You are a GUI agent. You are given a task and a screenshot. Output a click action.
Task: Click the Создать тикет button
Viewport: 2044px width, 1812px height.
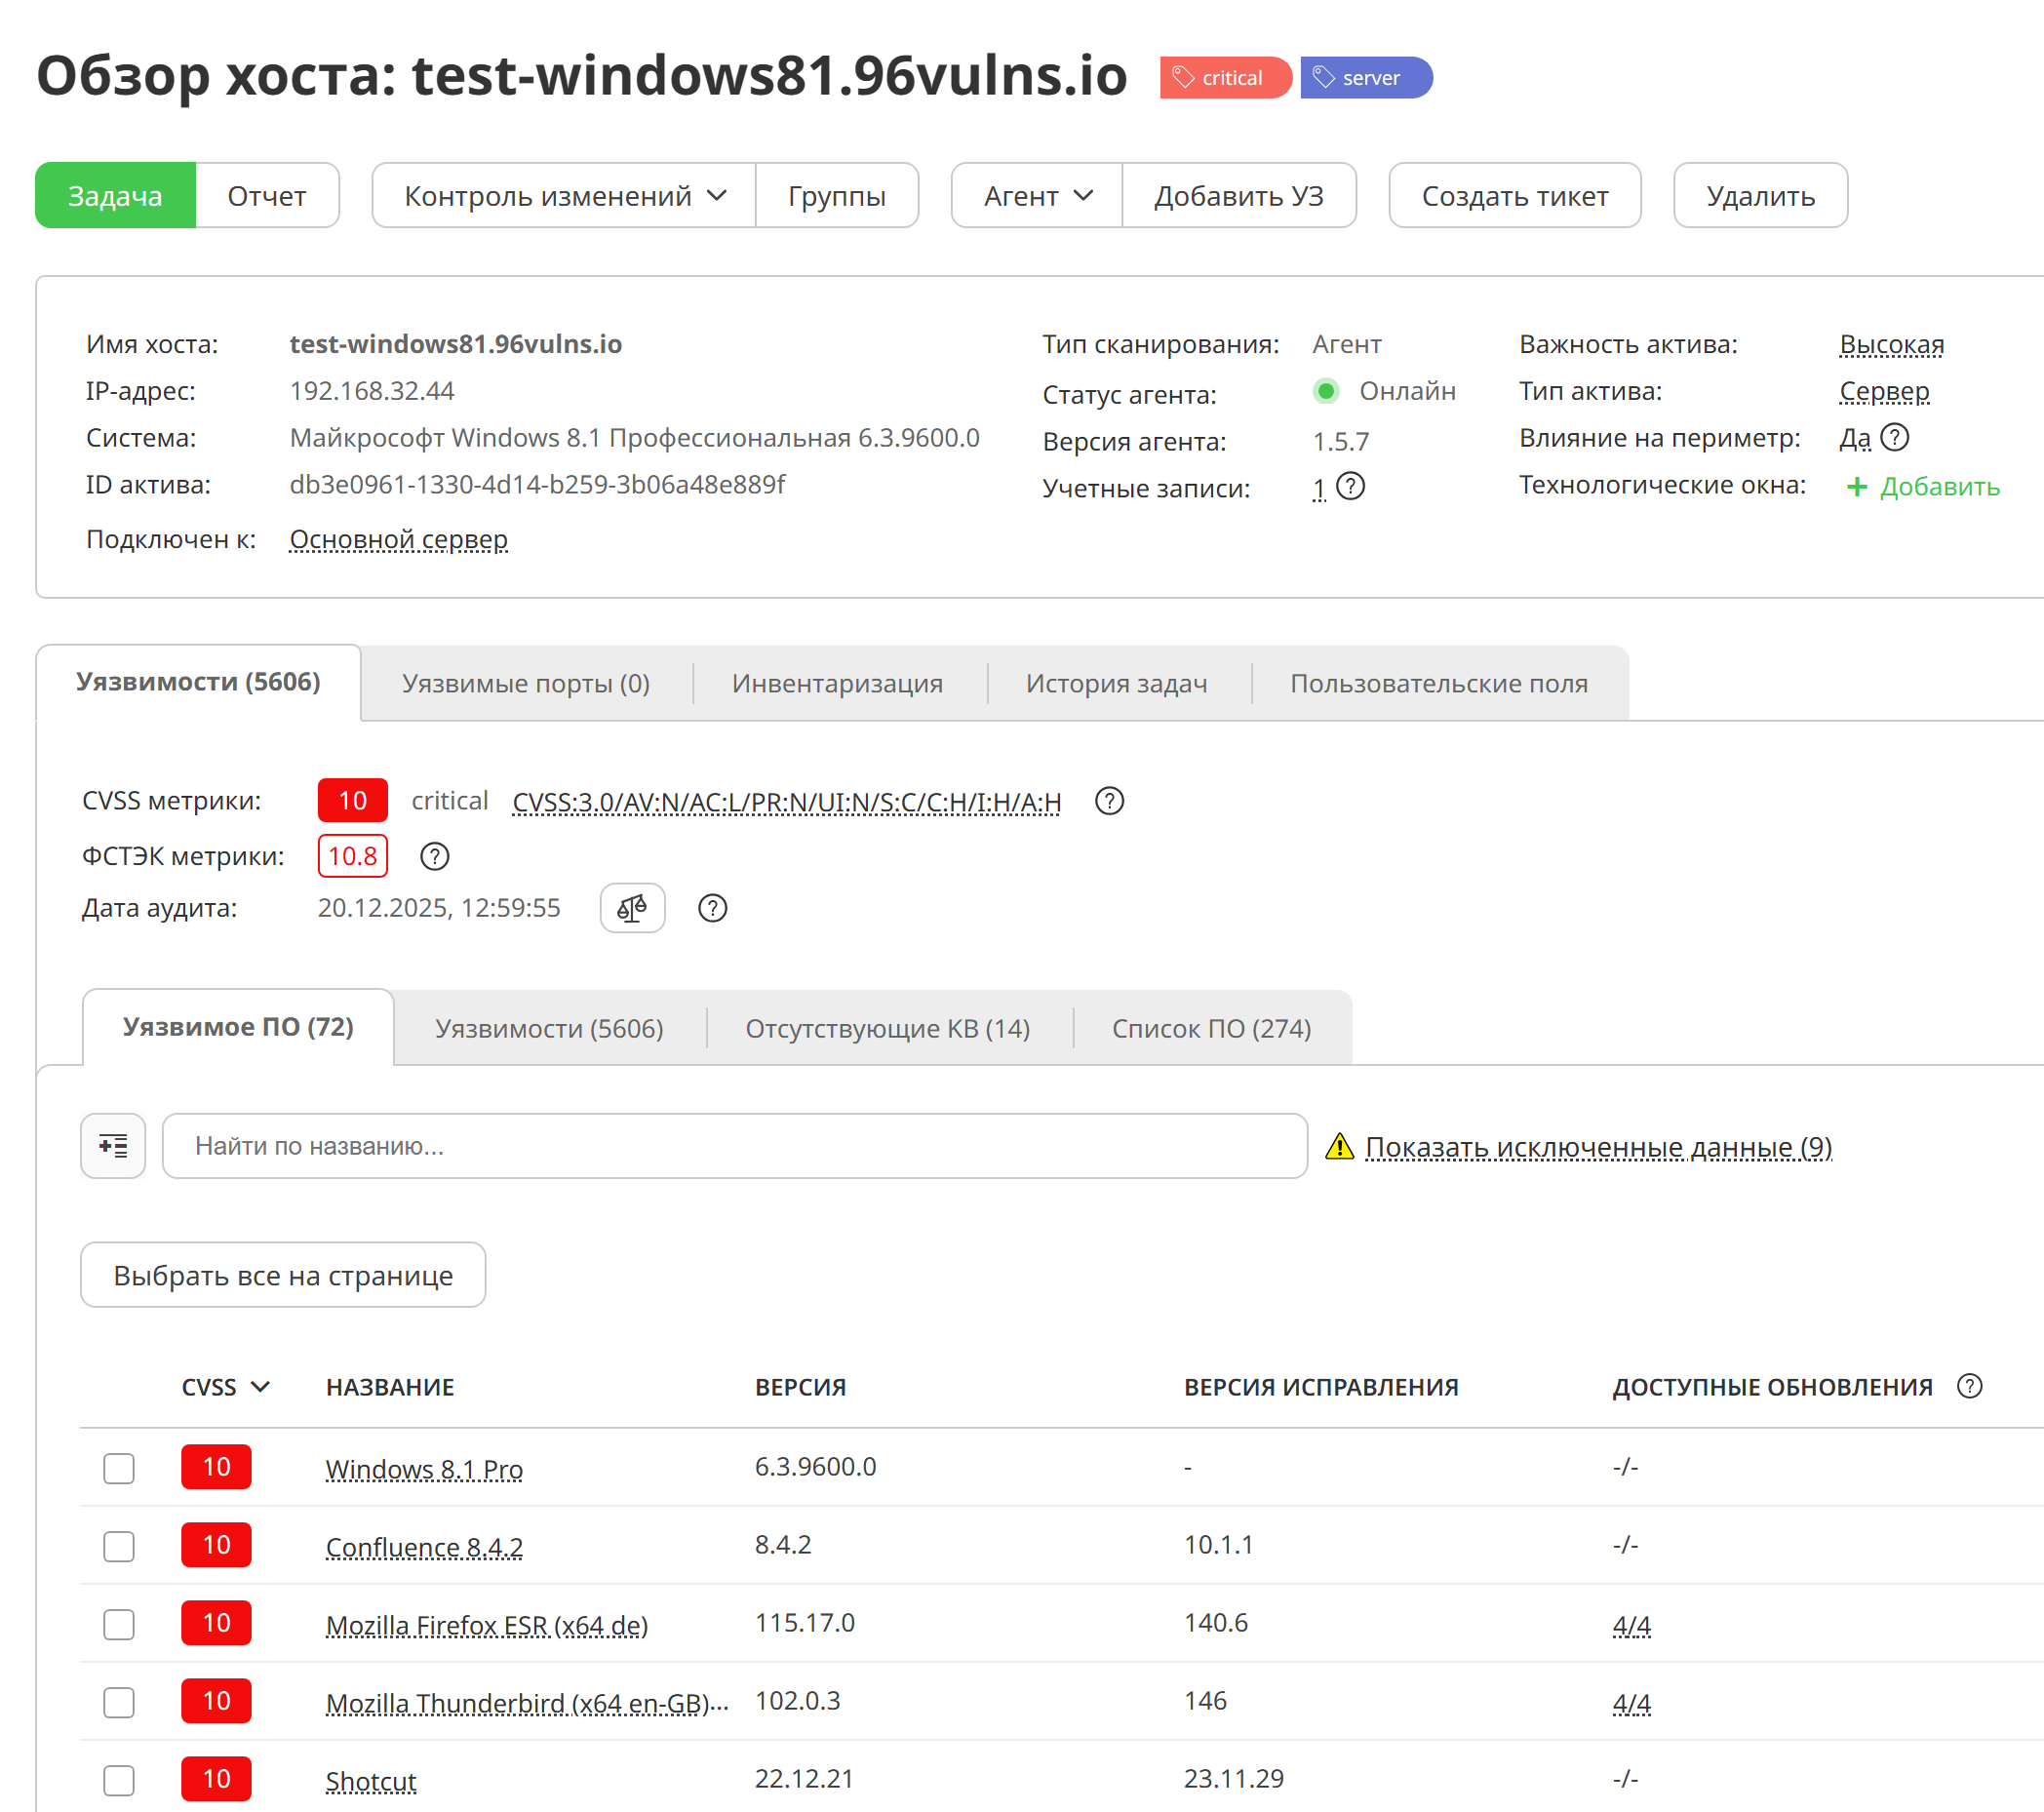coord(1514,196)
